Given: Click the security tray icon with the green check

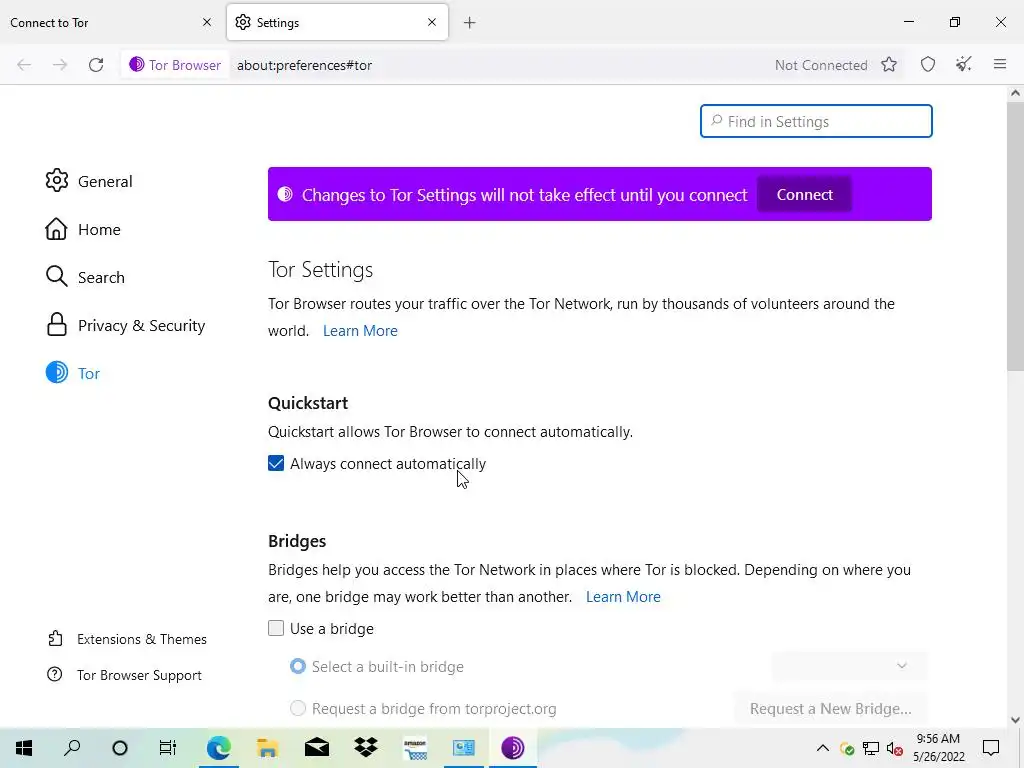Looking at the screenshot, I should tap(847, 748).
